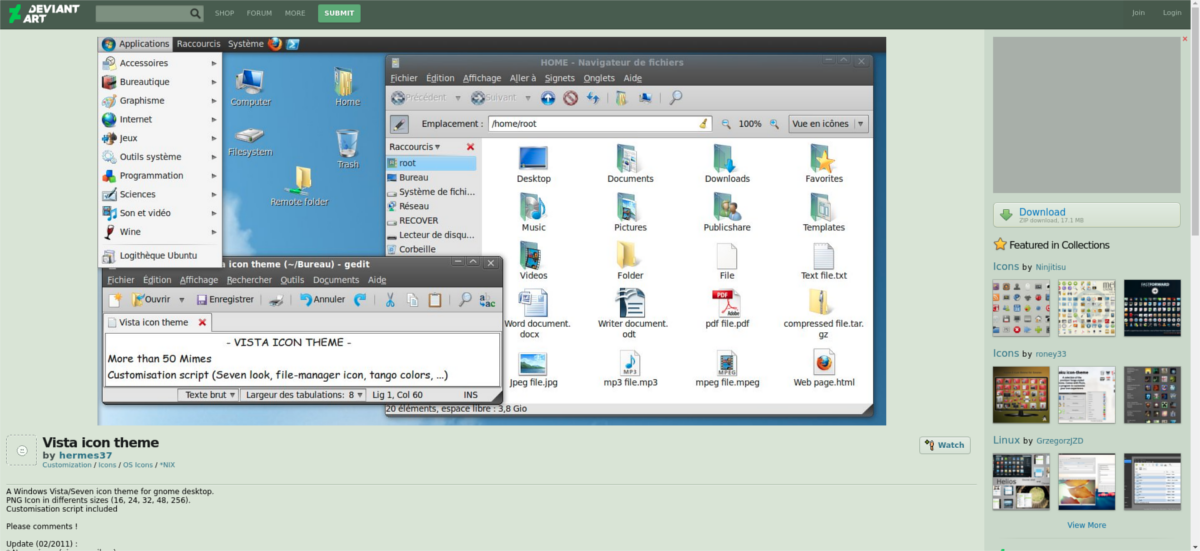Open Signets menu in file navigator
Image resolution: width=1200 pixels, height=551 pixels.
(x=560, y=78)
